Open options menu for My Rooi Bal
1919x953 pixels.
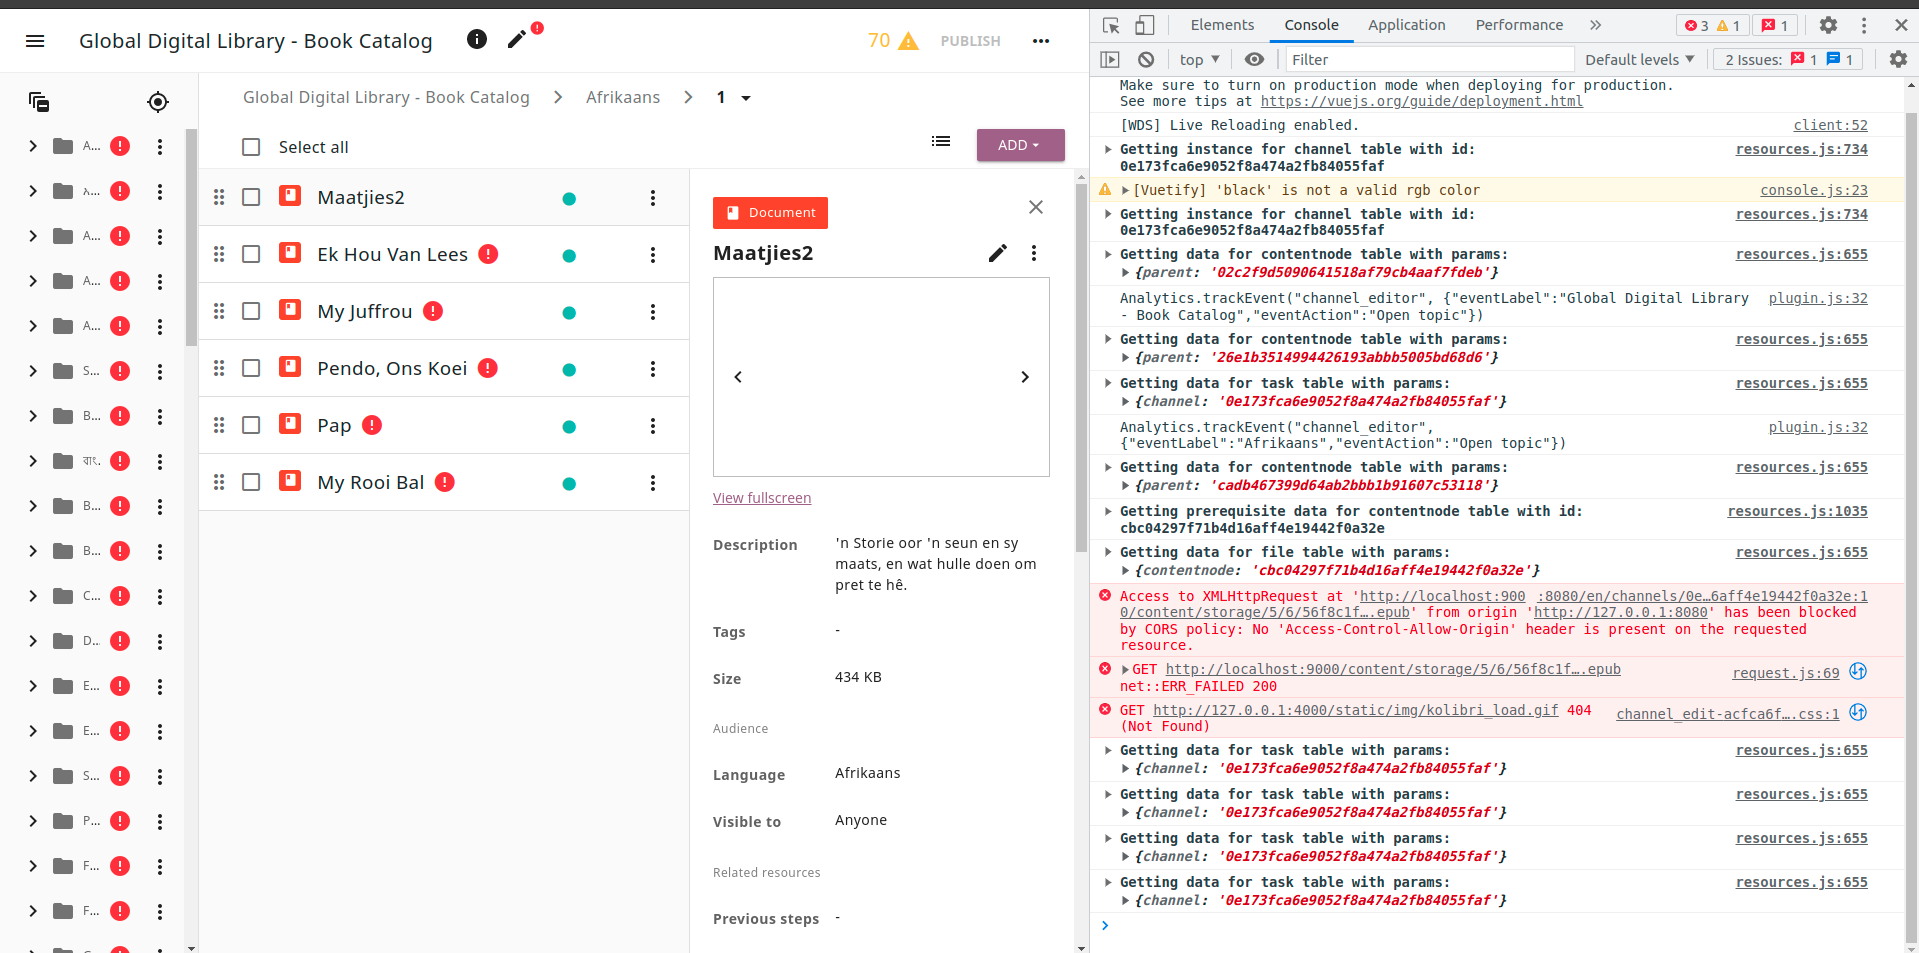point(653,483)
